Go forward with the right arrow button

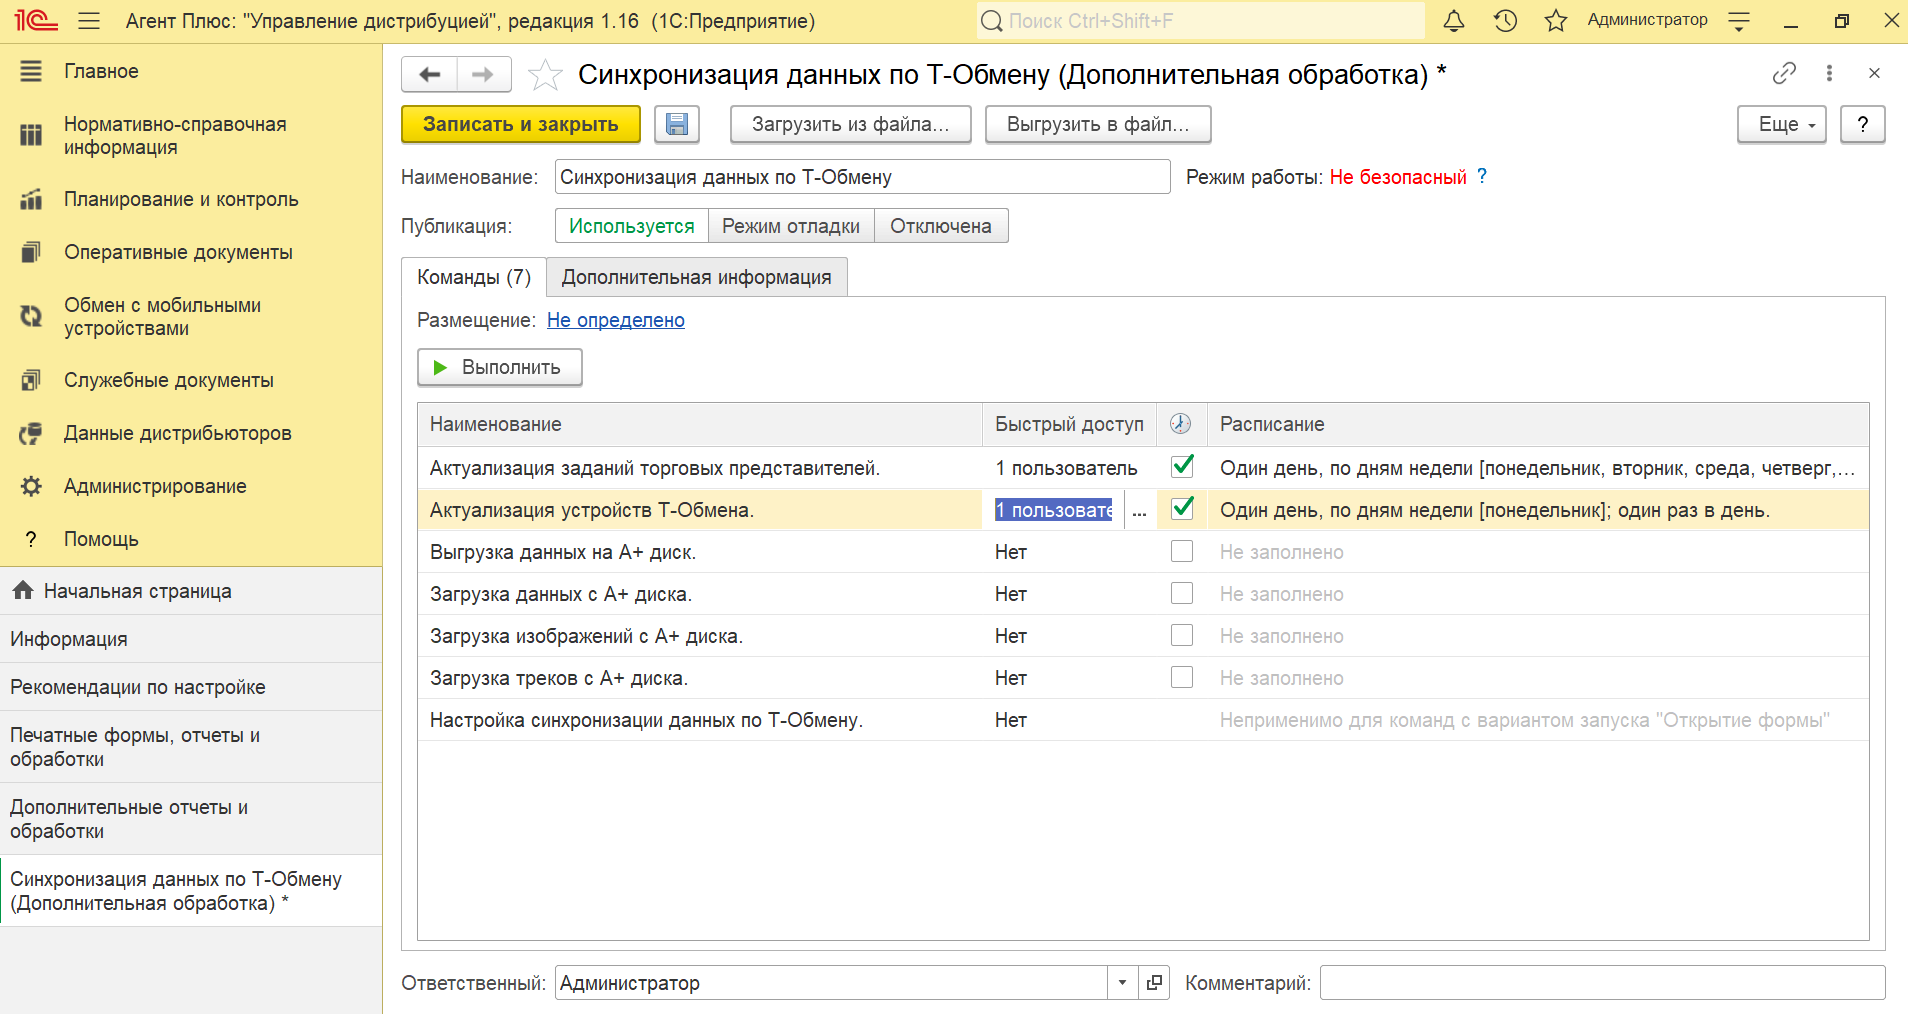pyautogui.click(x=484, y=74)
